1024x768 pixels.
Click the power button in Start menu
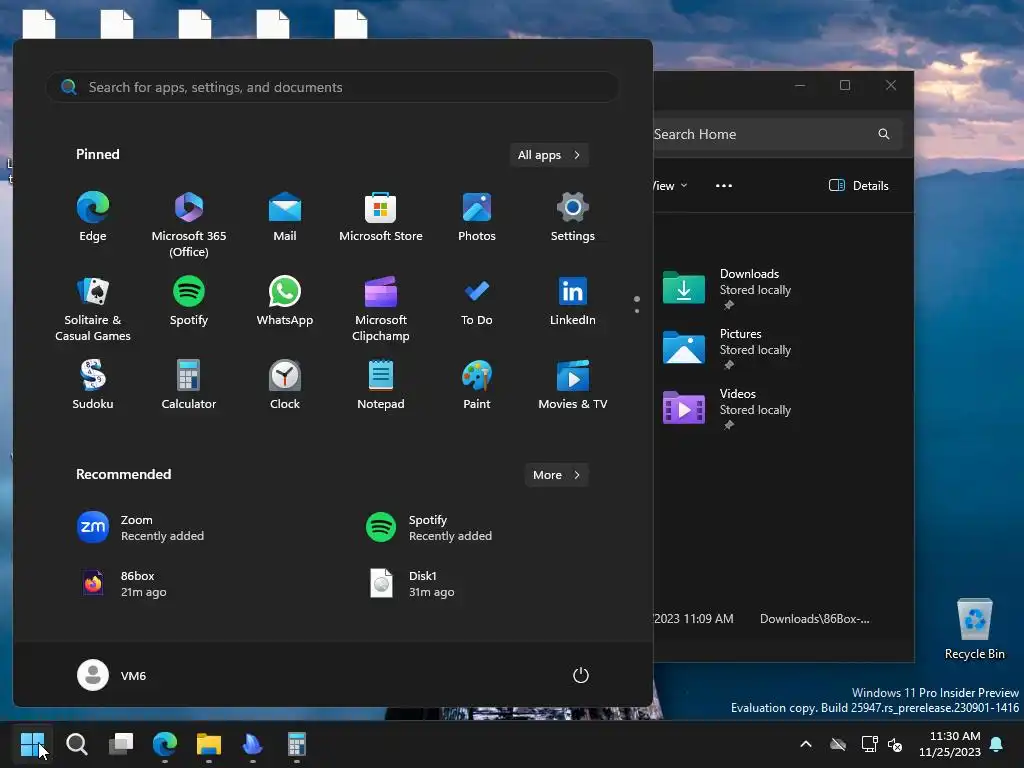coord(581,675)
